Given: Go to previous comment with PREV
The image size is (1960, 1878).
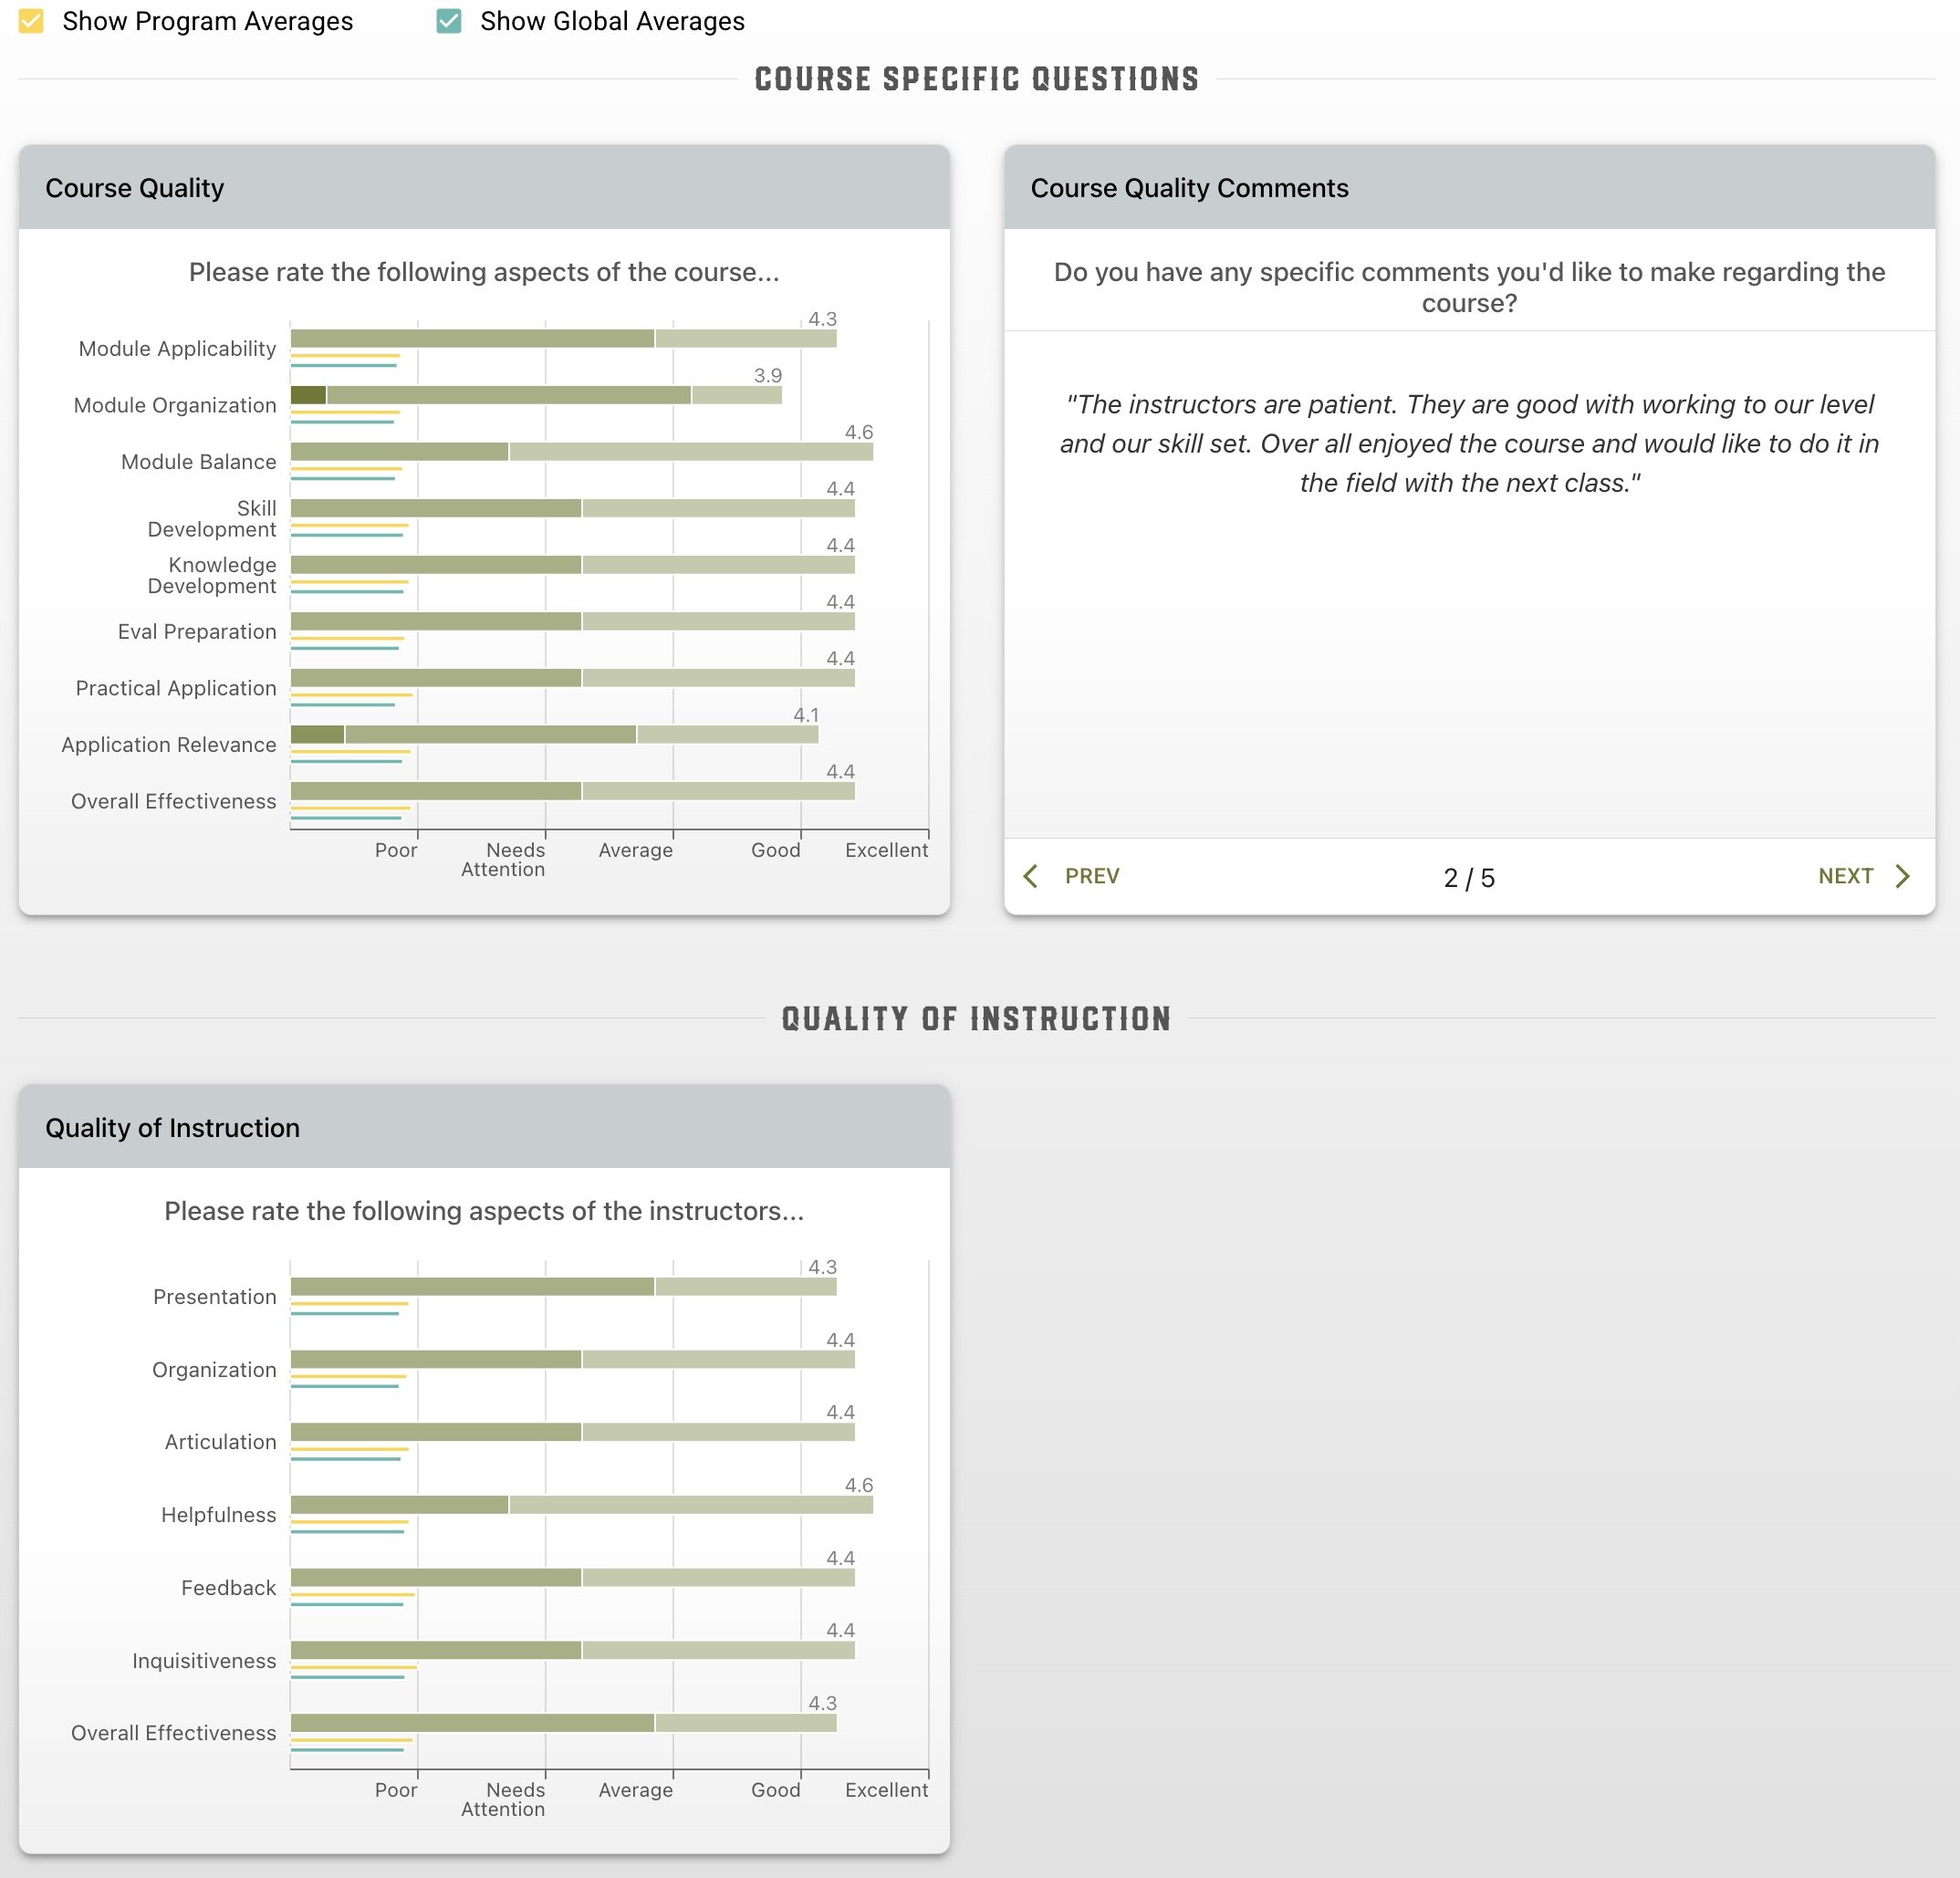Looking at the screenshot, I should pyautogui.click(x=1091, y=876).
